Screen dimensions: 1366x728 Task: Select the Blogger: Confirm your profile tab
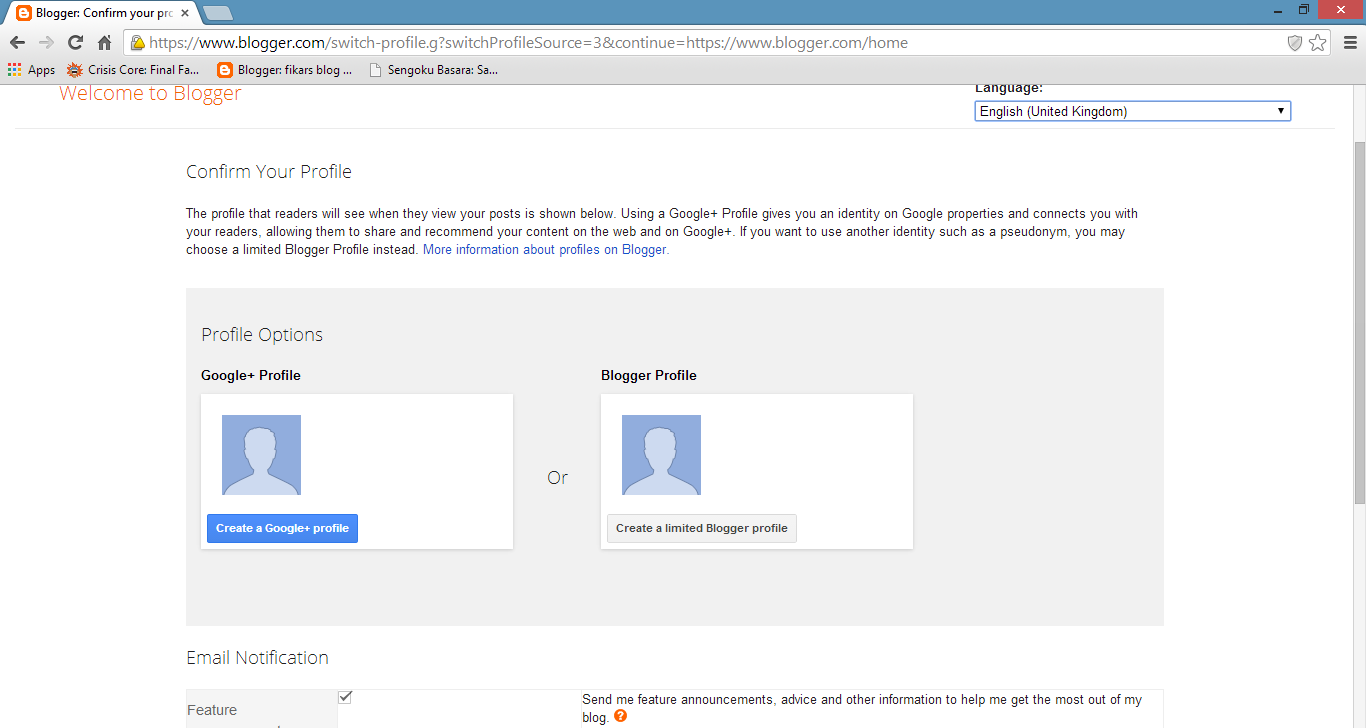(103, 13)
